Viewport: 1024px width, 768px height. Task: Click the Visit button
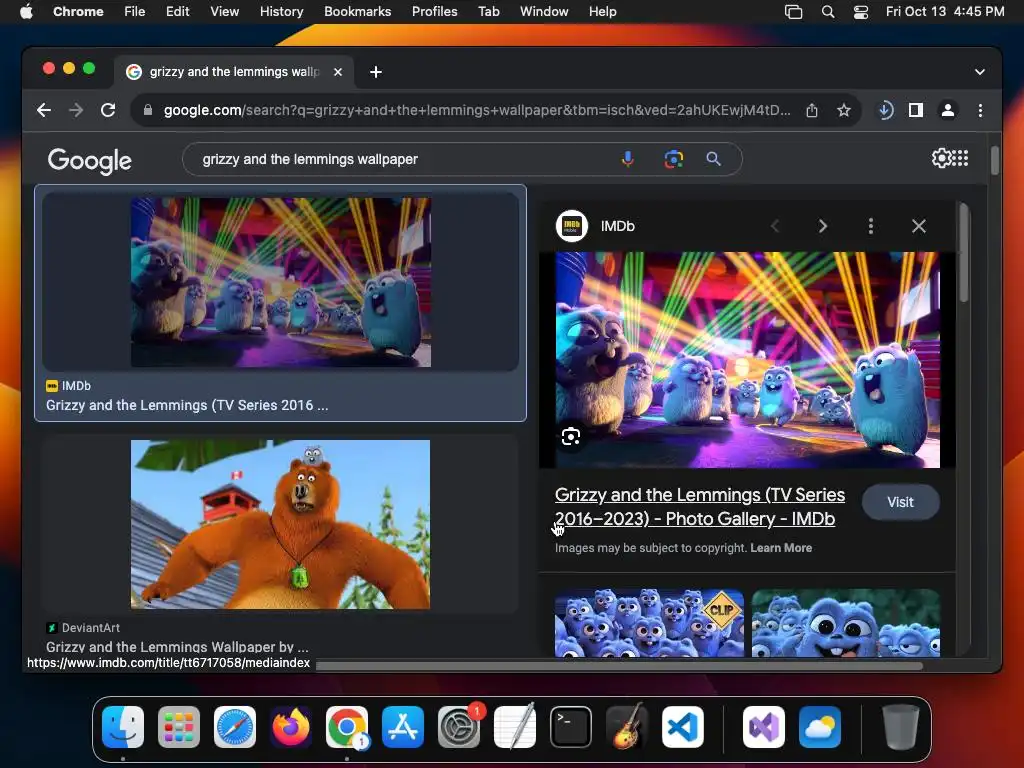(901, 502)
